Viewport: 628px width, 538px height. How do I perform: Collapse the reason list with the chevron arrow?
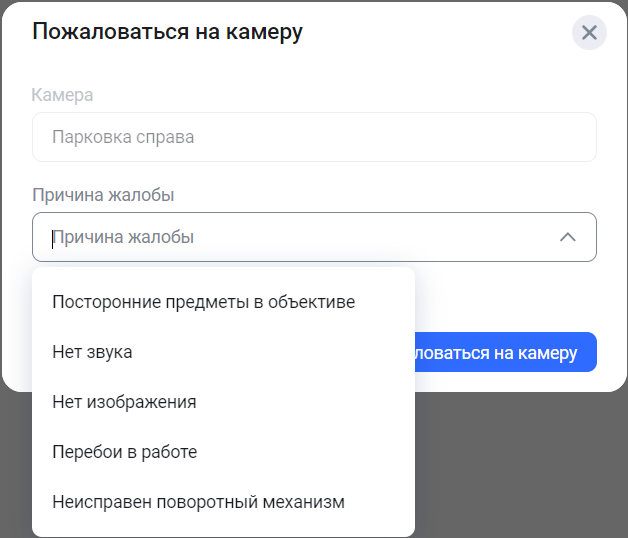pyautogui.click(x=567, y=238)
